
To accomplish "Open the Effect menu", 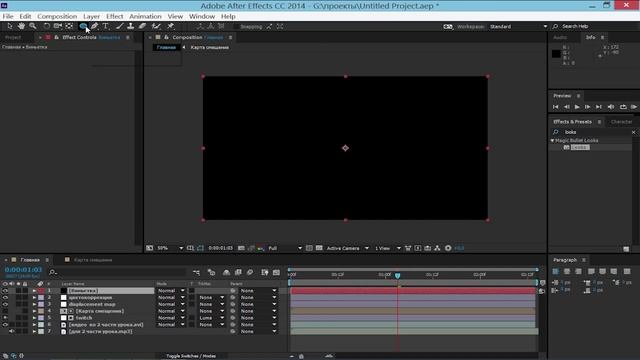I will point(115,16).
